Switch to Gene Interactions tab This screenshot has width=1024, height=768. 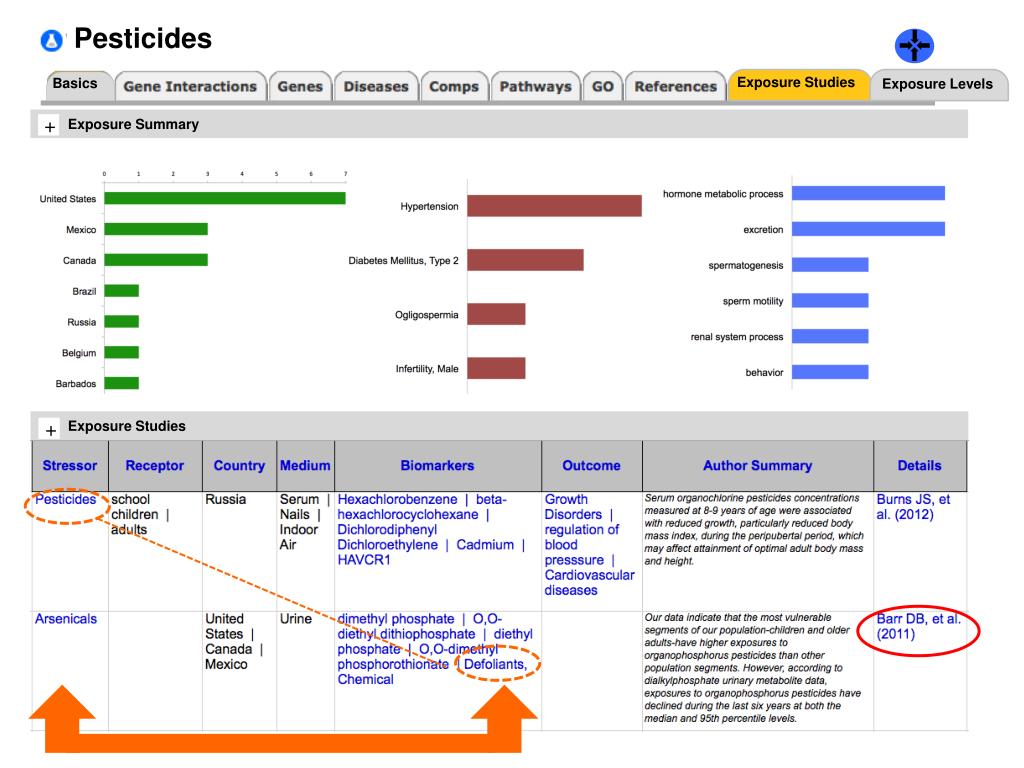click(x=190, y=86)
